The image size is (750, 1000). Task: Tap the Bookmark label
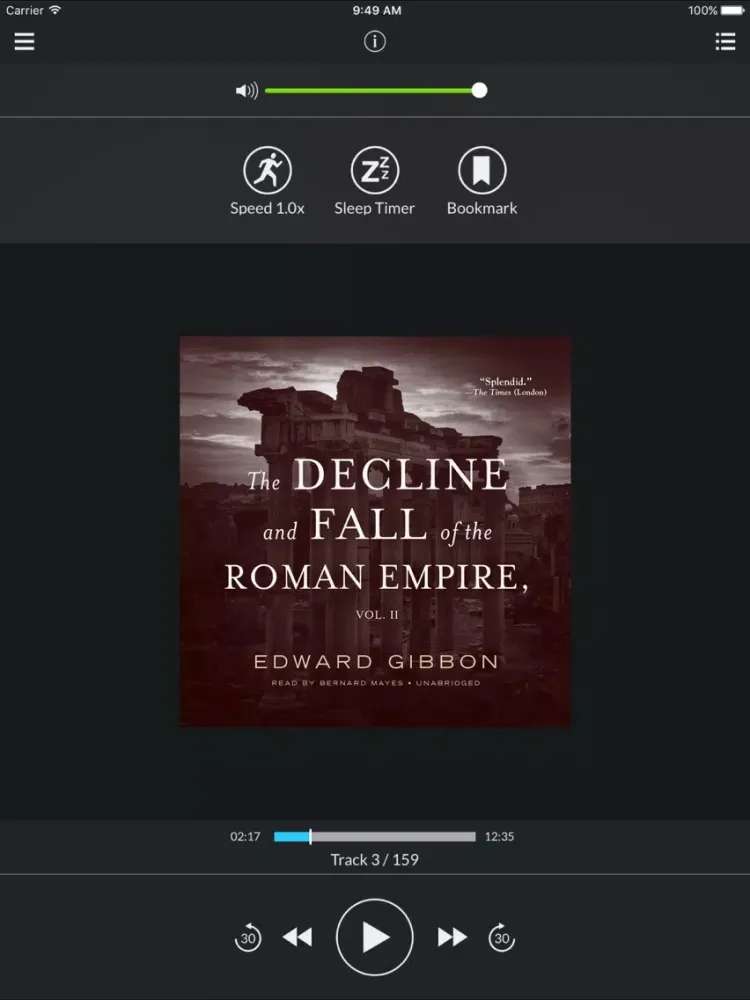click(x=482, y=209)
